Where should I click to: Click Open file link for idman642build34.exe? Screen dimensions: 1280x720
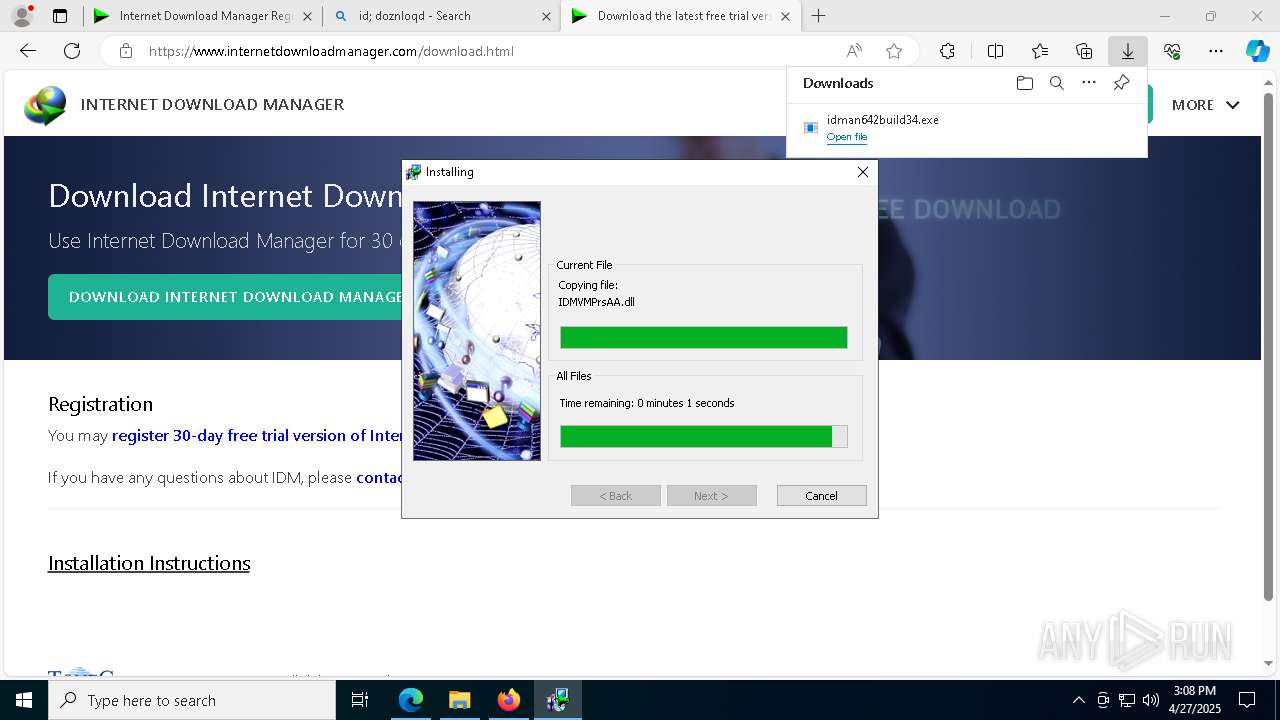click(x=847, y=137)
